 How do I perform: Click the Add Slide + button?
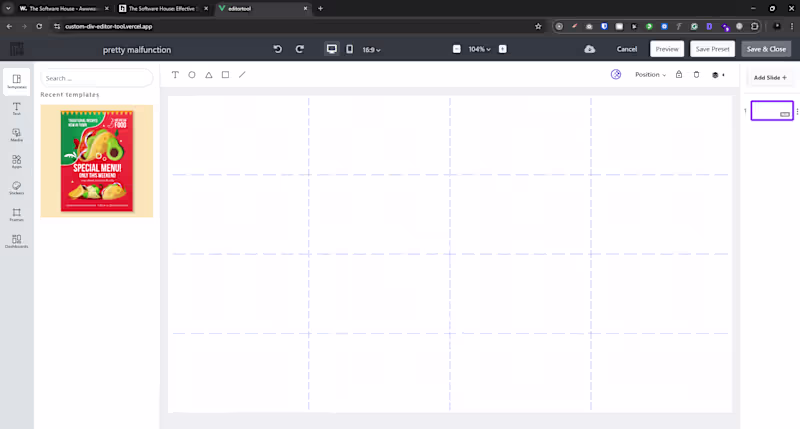[x=770, y=78]
